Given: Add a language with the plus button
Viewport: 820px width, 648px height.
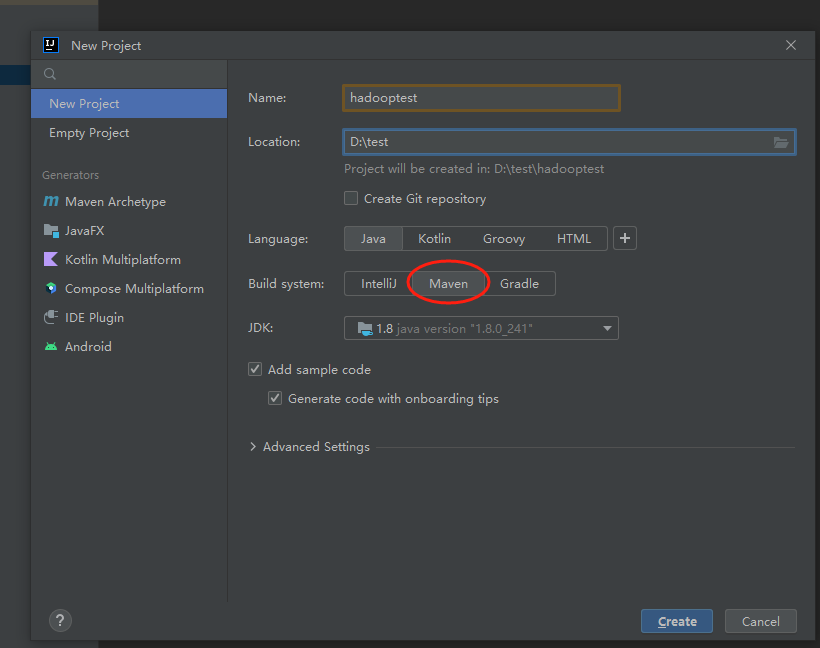Looking at the screenshot, I should 625,238.
